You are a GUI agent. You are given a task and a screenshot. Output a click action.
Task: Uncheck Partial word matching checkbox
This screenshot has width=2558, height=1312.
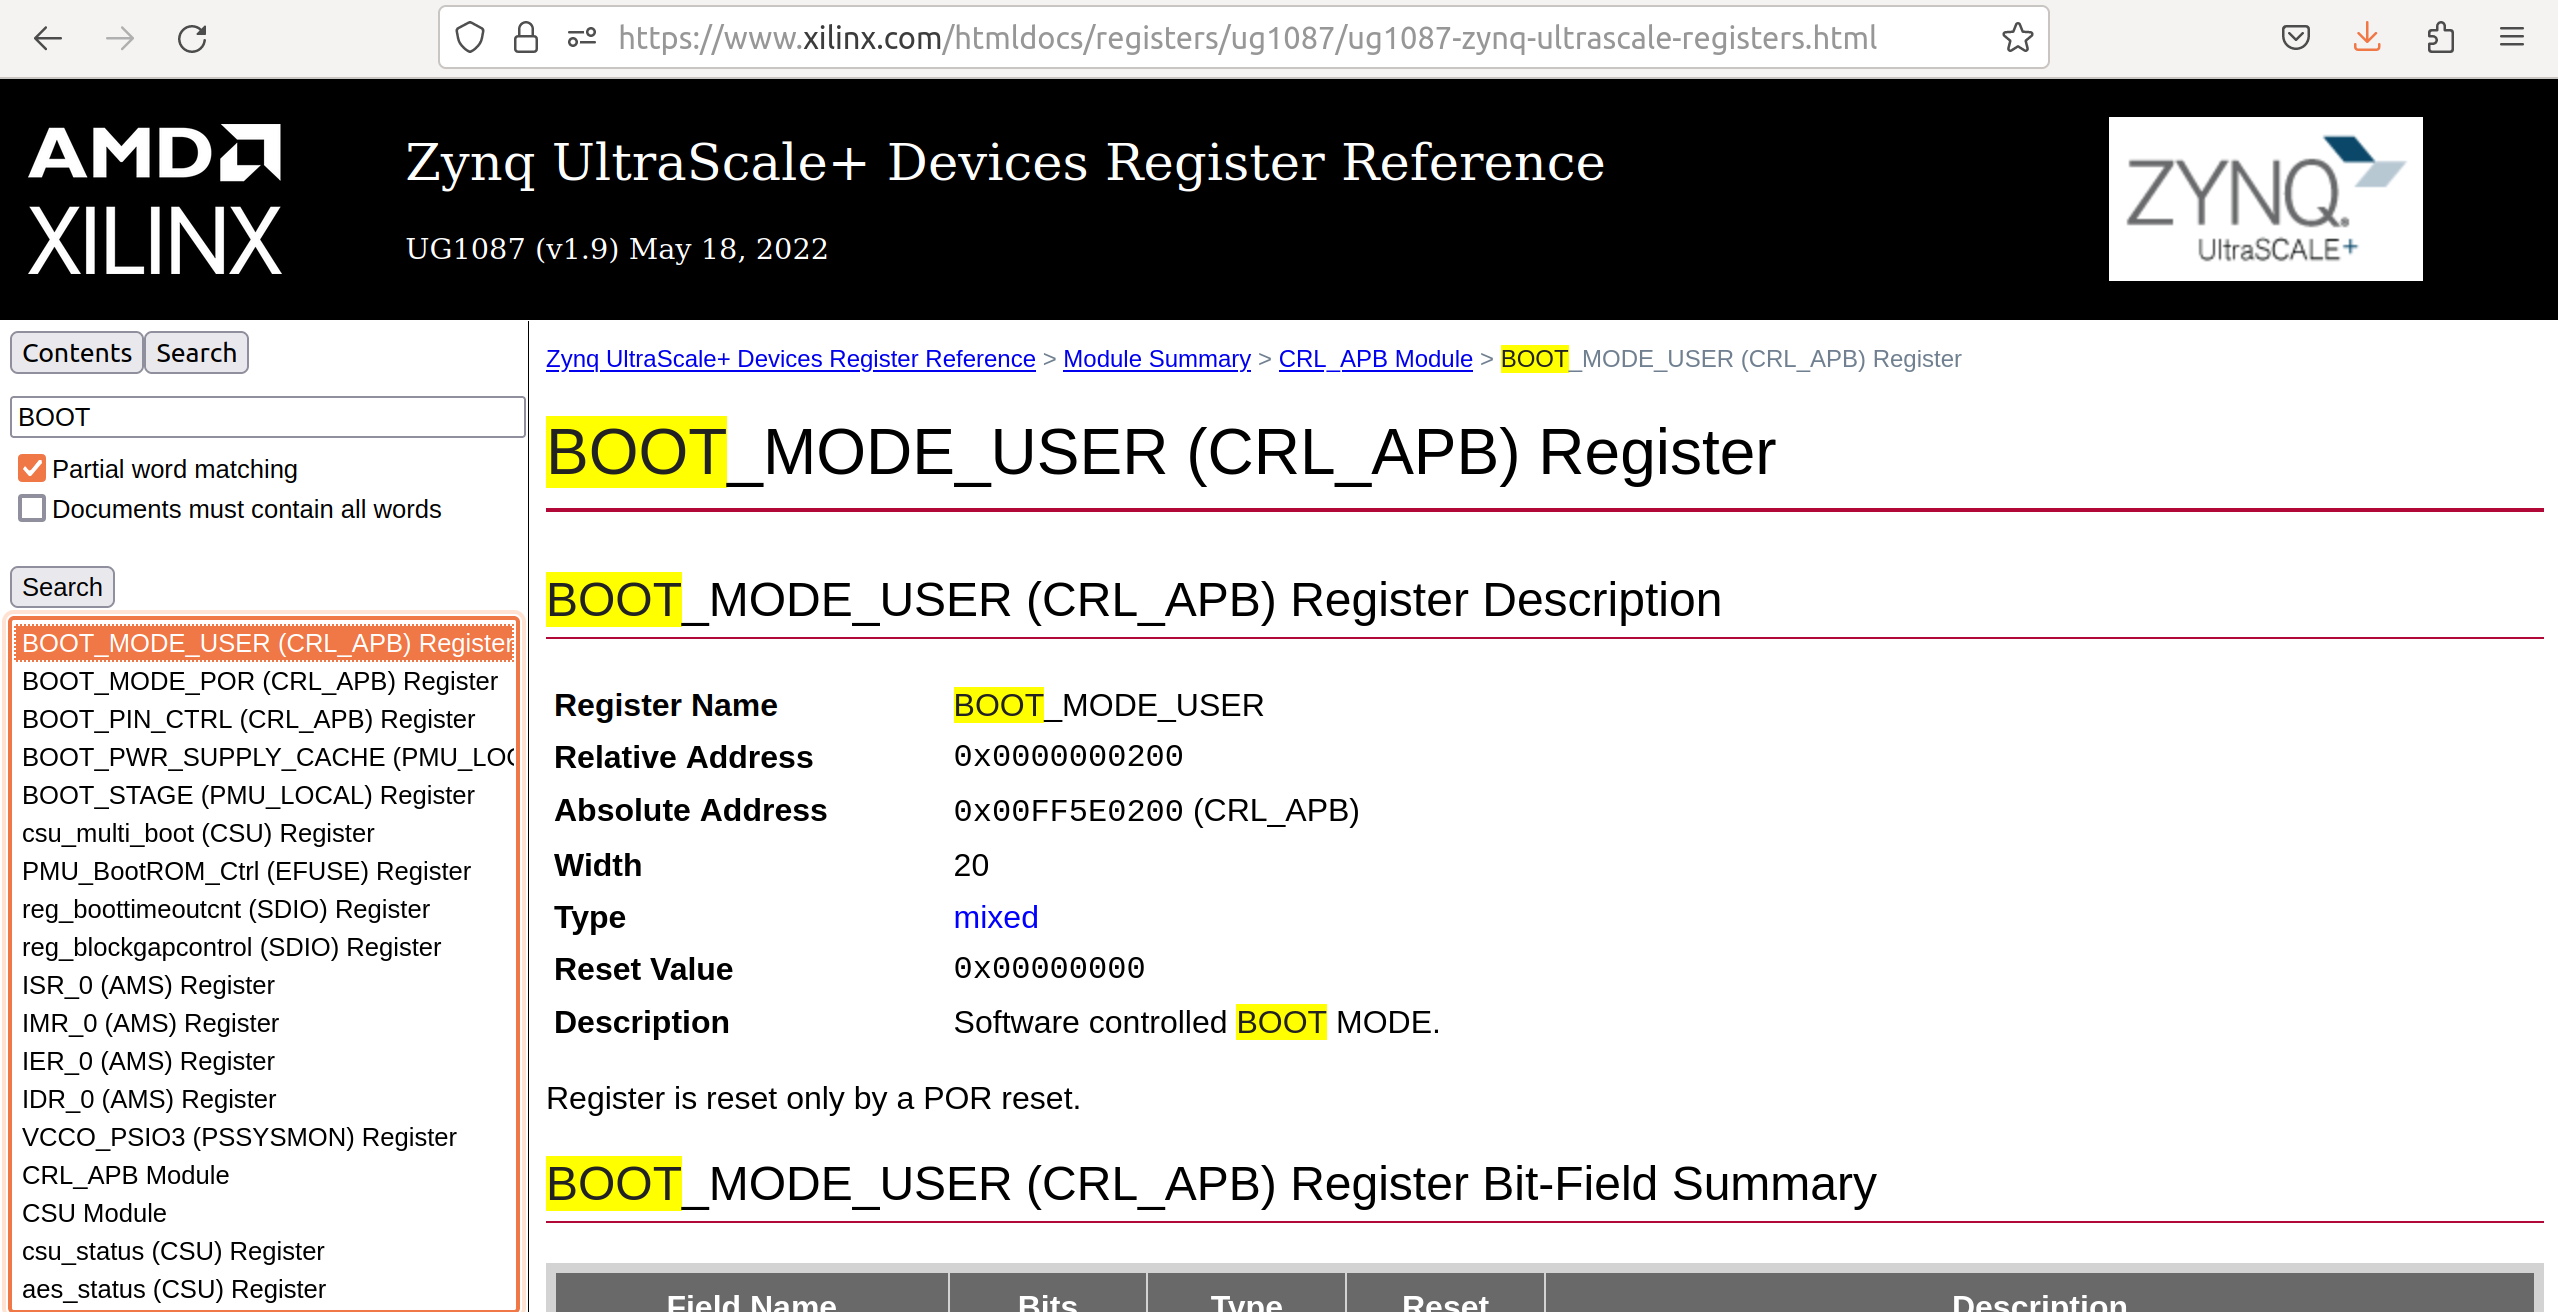click(32, 468)
